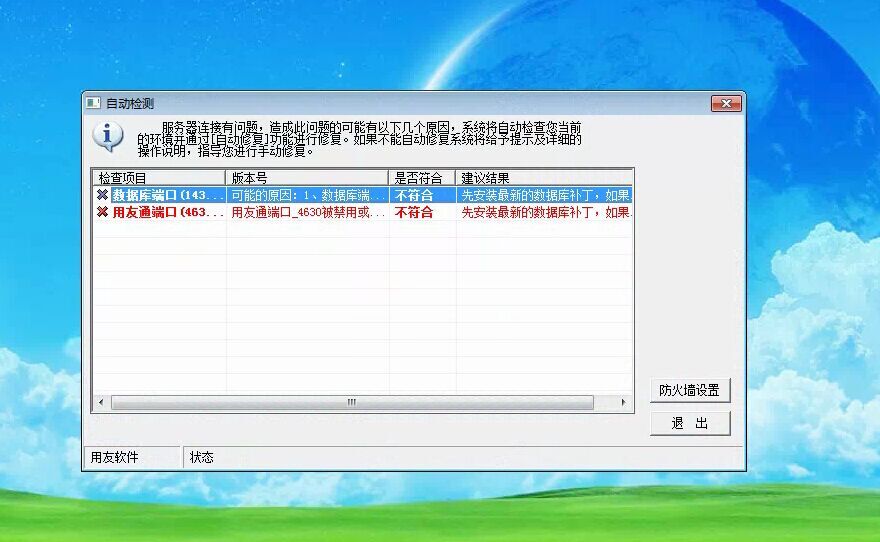
Task: Click the X icon beside 数据库端口
Action: point(102,195)
